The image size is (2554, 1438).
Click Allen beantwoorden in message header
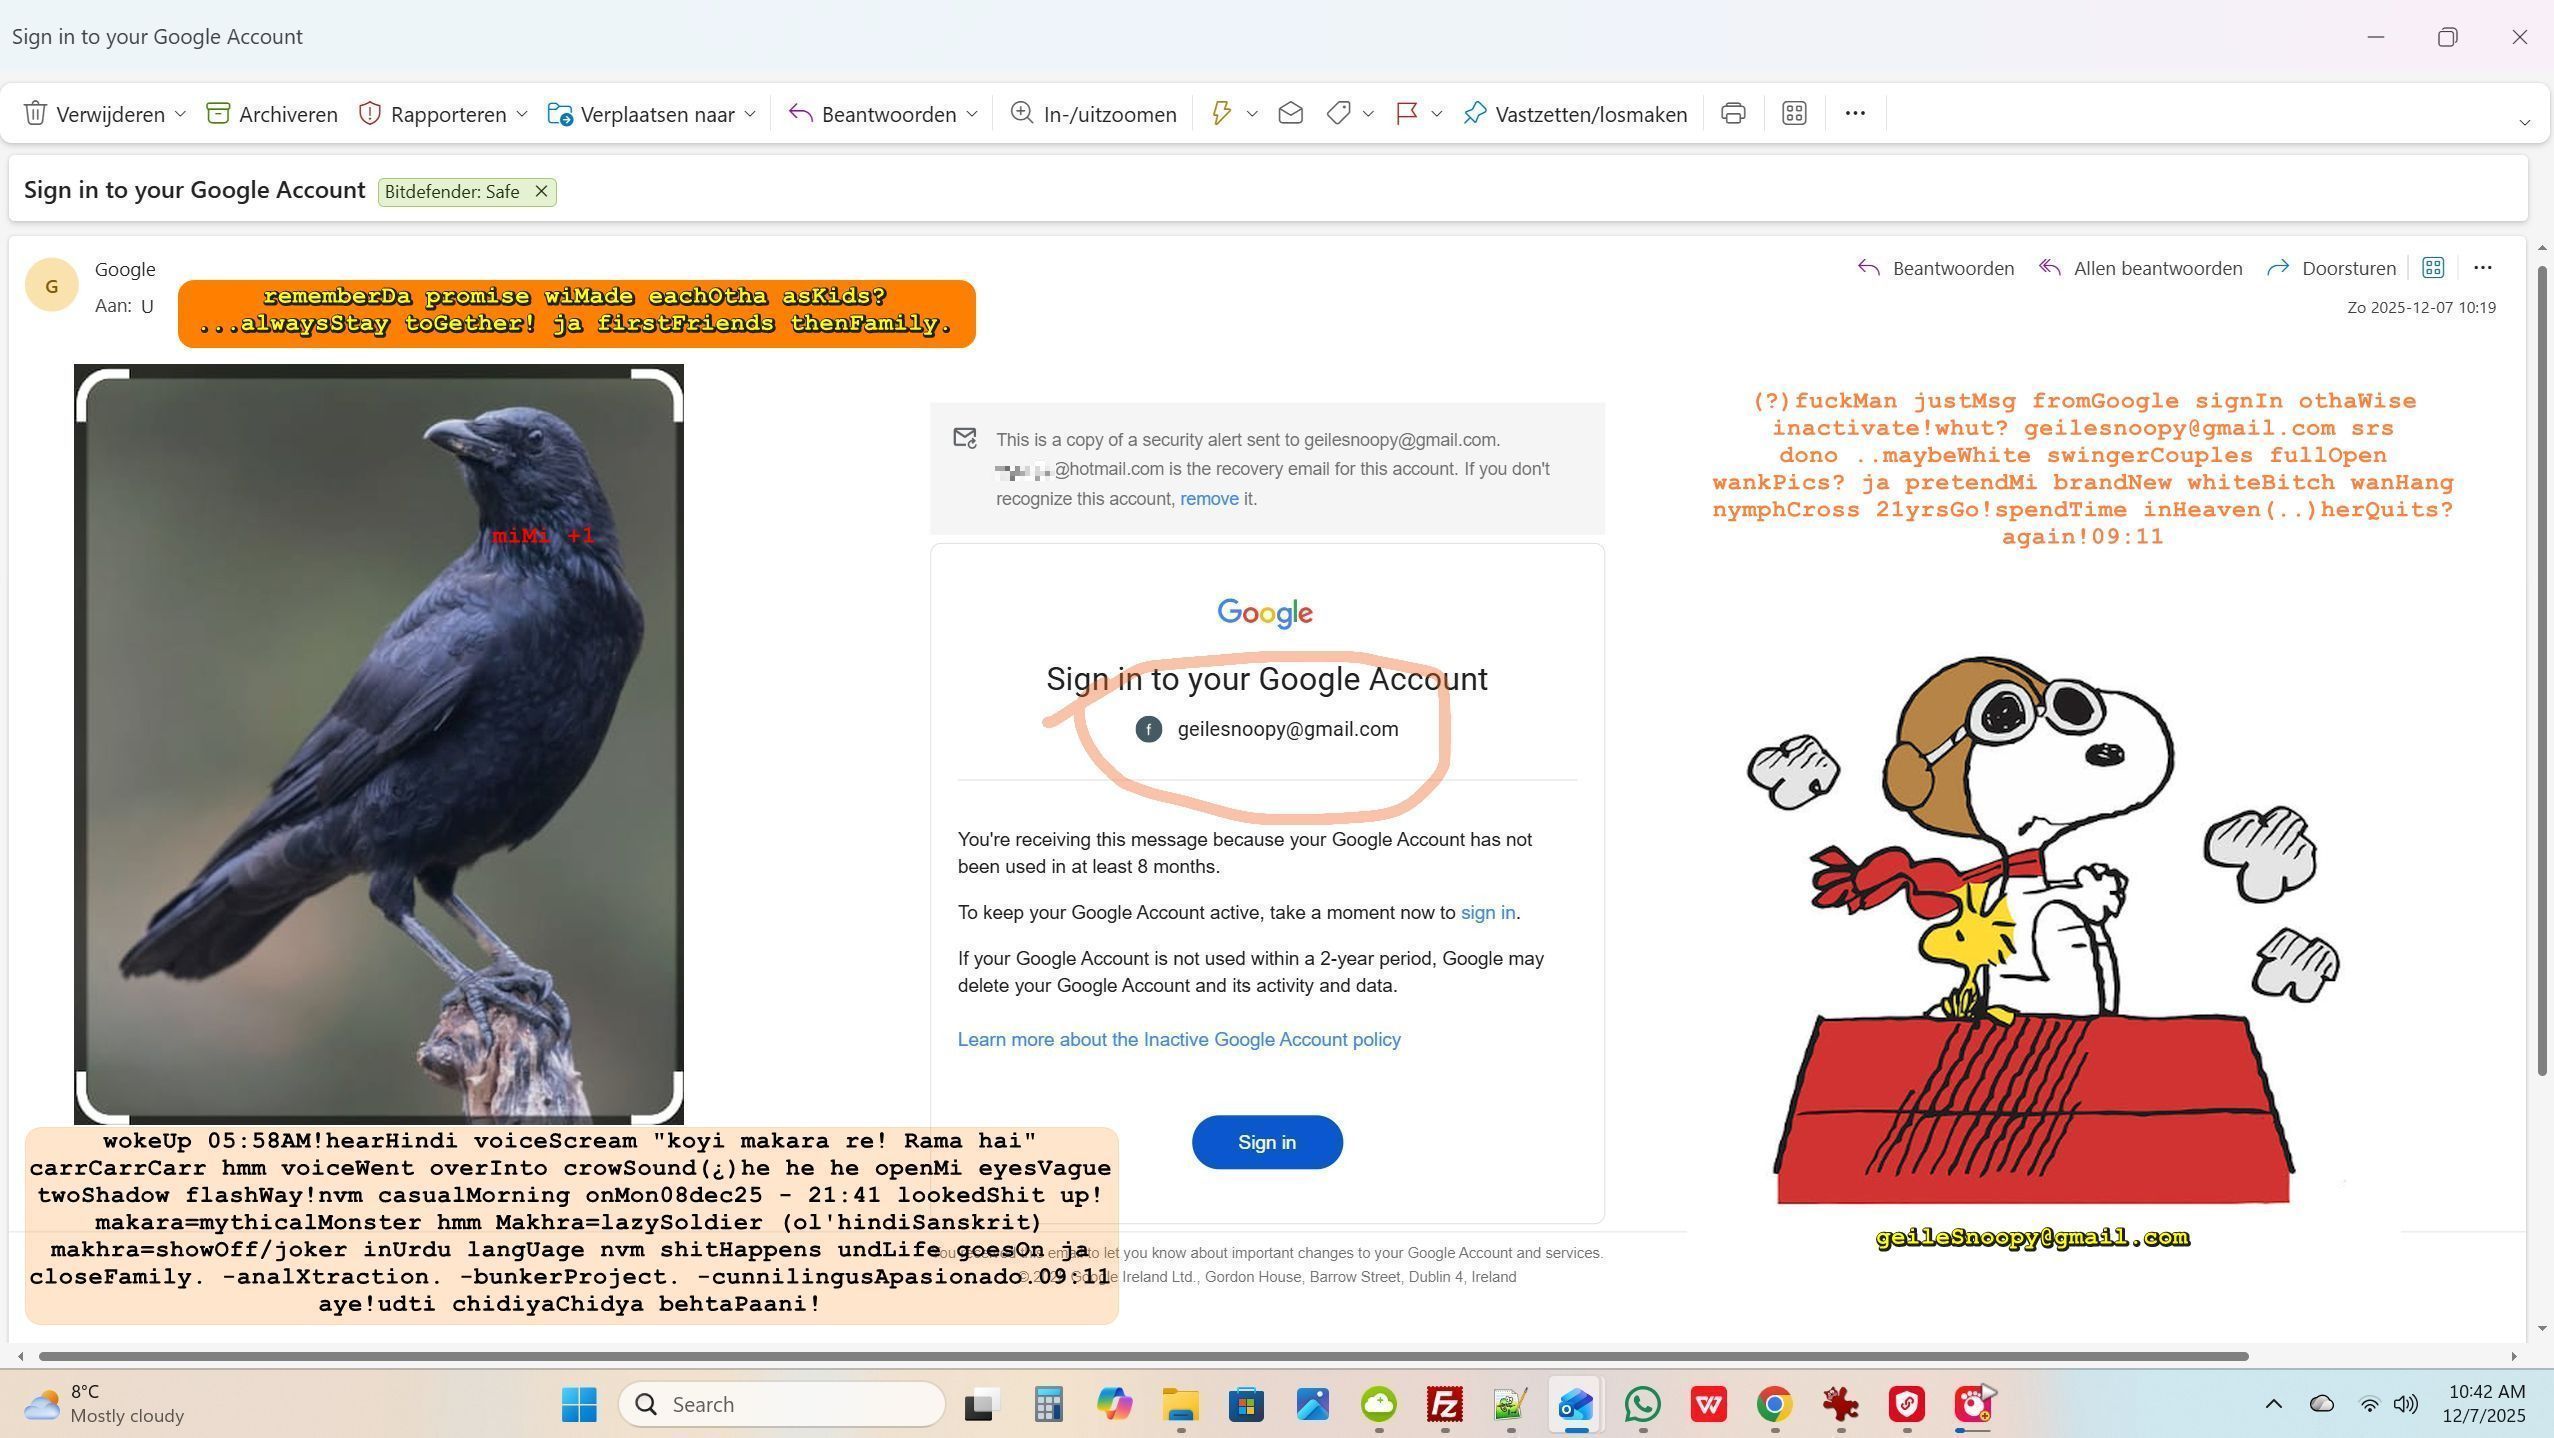pos(2140,268)
